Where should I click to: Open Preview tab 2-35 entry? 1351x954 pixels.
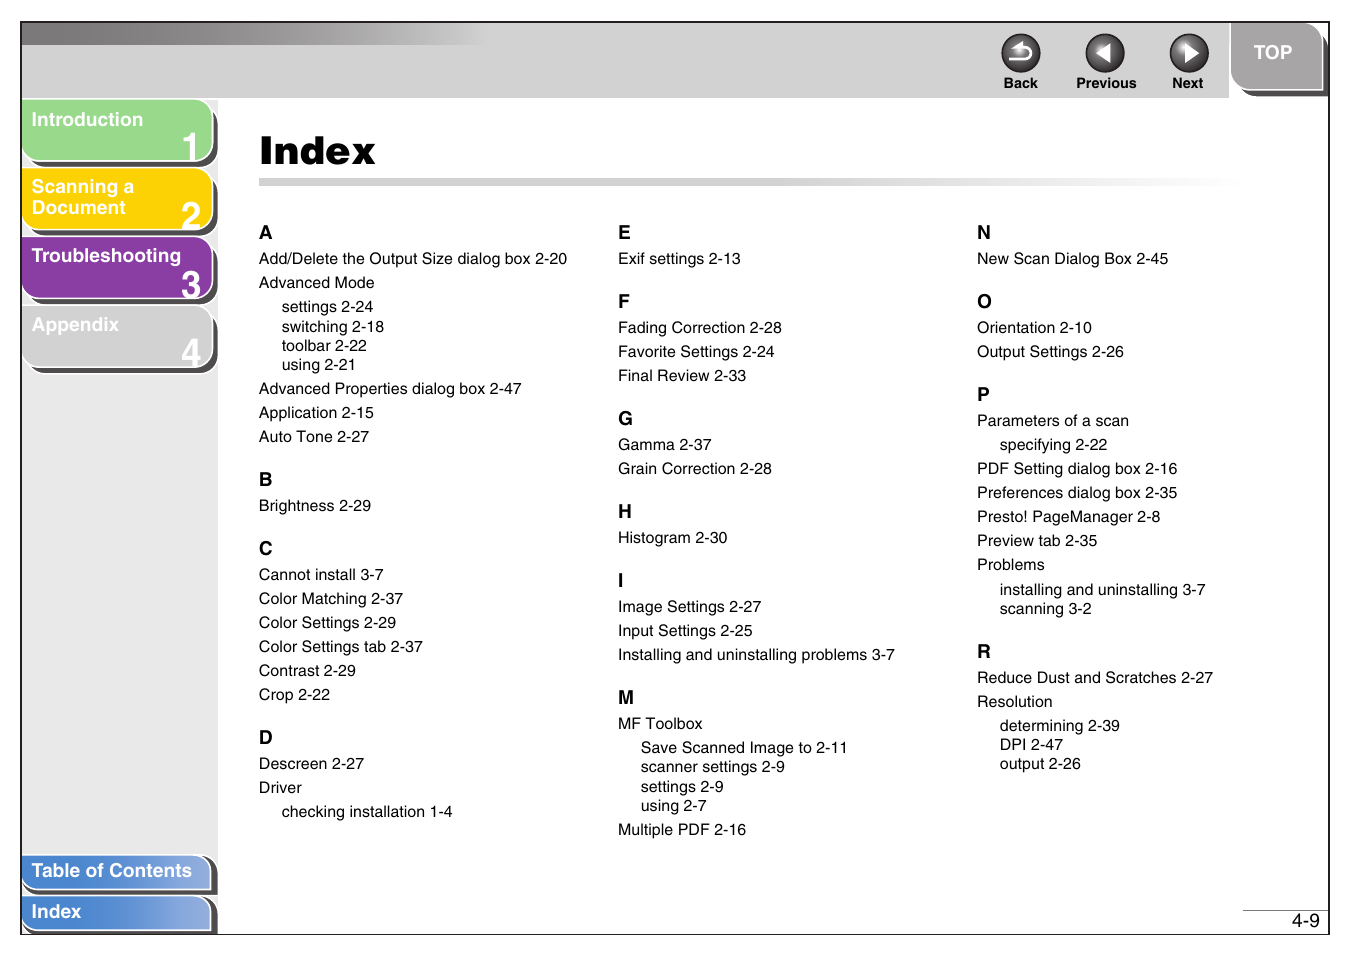pyautogui.click(x=1037, y=541)
